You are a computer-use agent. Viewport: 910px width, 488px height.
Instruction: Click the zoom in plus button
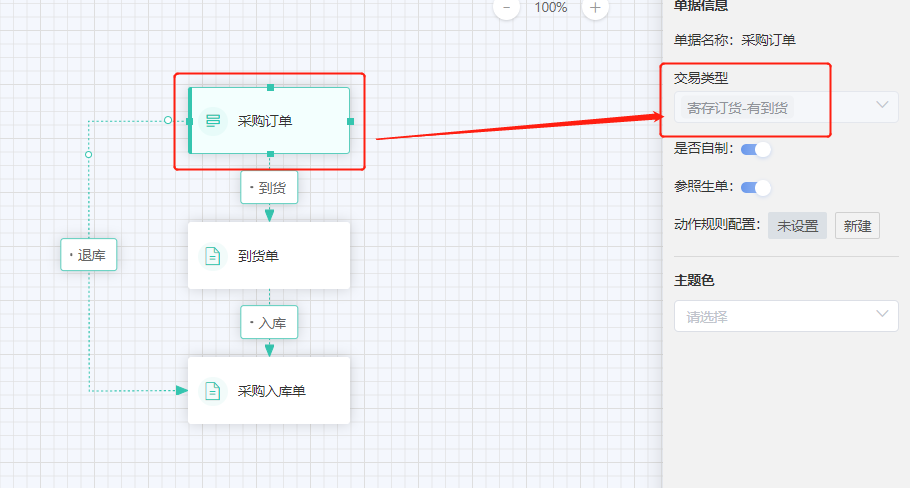click(x=595, y=7)
